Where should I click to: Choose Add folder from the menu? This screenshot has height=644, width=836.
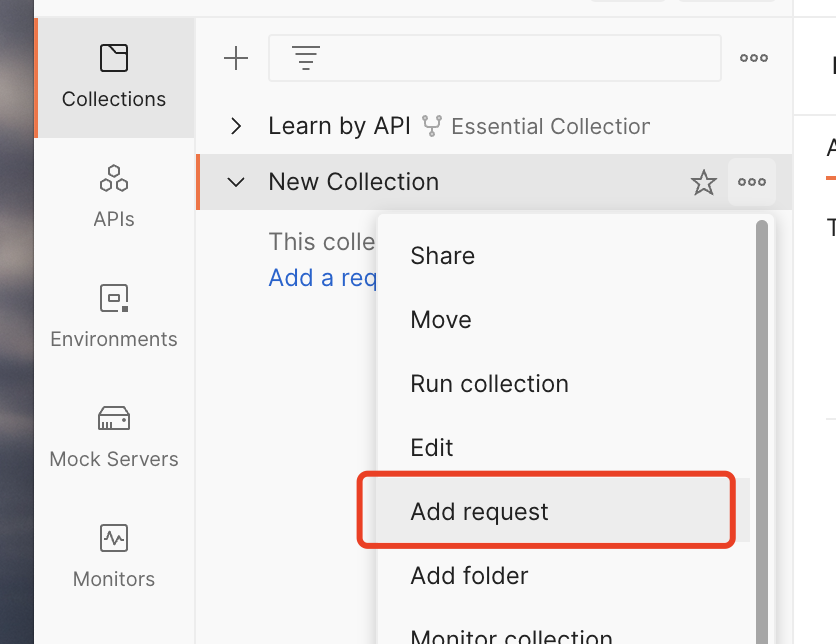click(469, 576)
